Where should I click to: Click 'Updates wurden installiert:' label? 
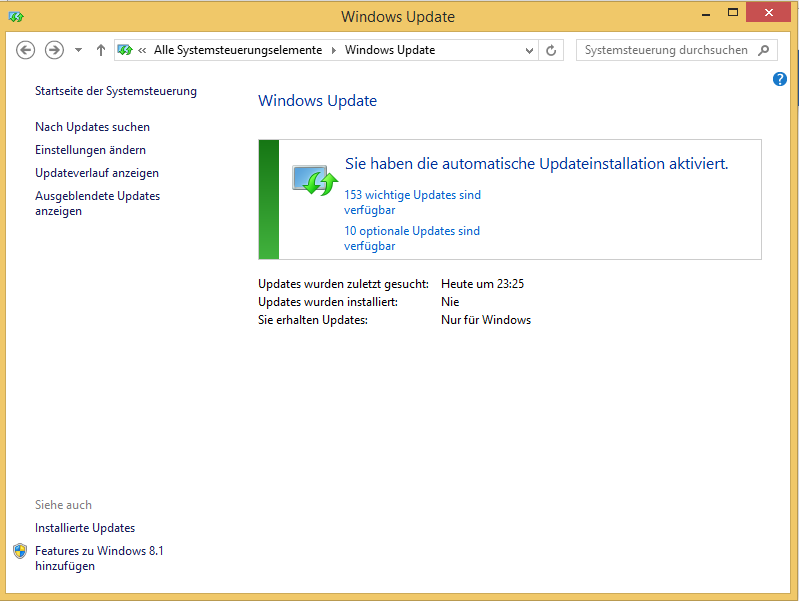328,302
